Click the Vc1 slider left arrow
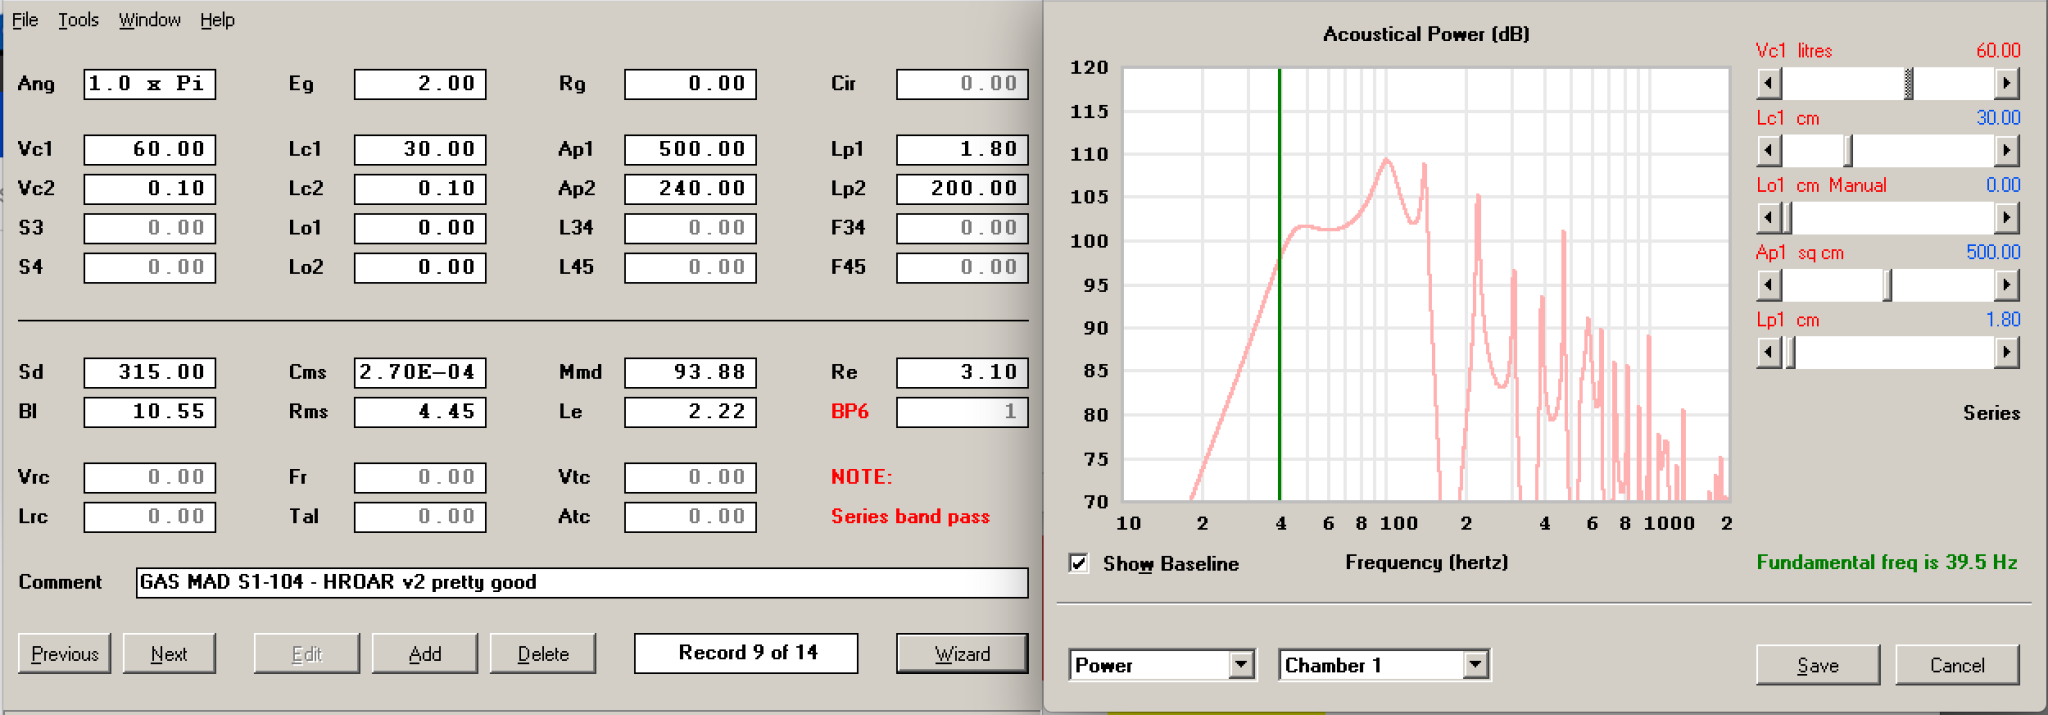This screenshot has width=2048, height=715. tap(1768, 83)
